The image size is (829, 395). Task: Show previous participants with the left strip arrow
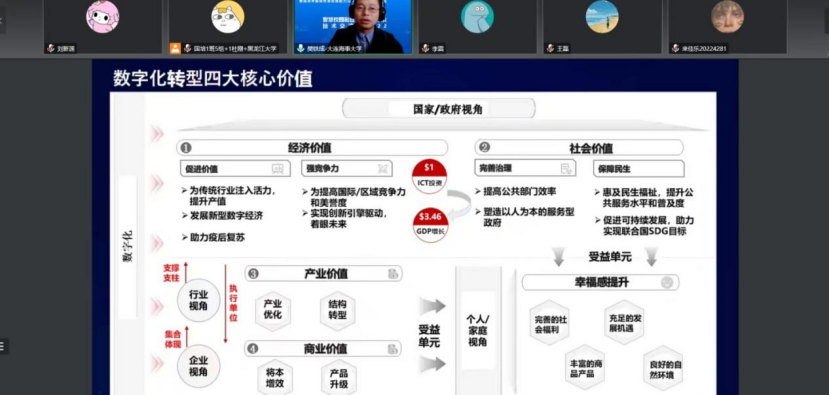(2, 21)
